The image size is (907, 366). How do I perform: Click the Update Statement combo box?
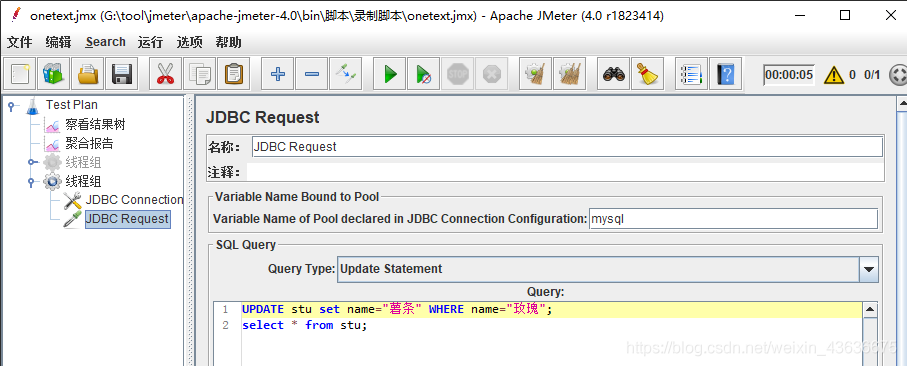coord(608,269)
